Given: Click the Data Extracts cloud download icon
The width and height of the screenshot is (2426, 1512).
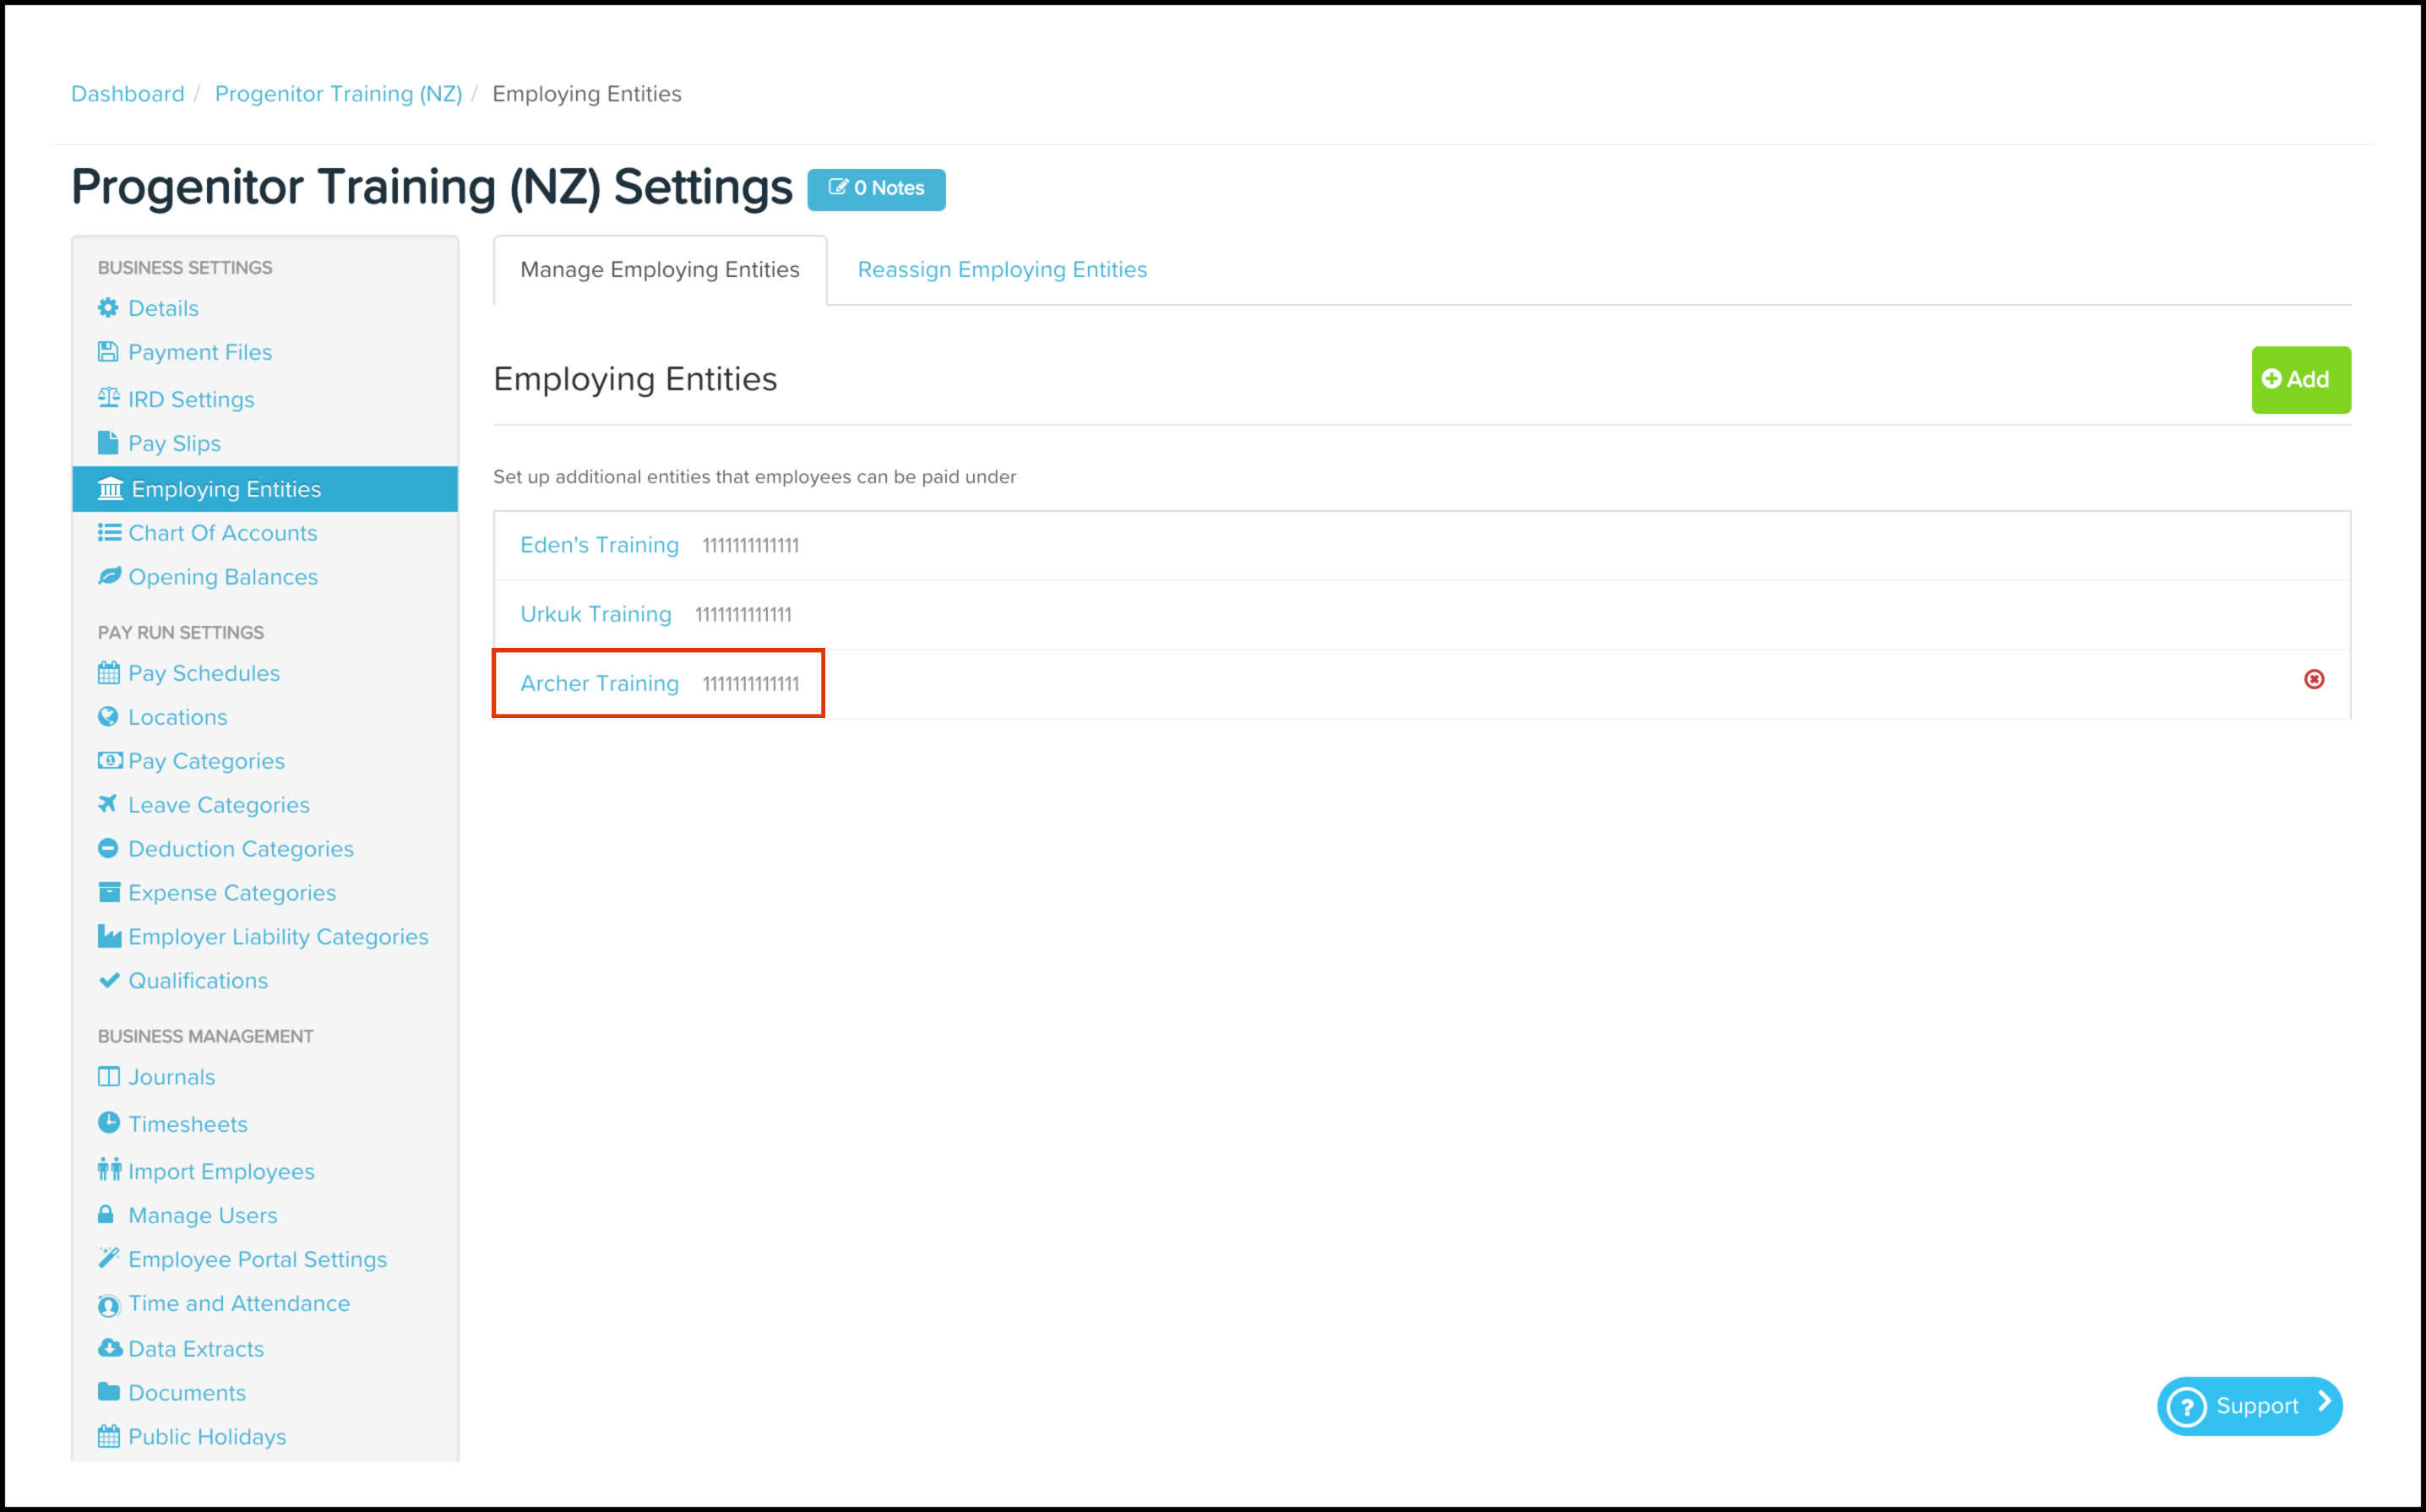Looking at the screenshot, I should pos(109,1348).
